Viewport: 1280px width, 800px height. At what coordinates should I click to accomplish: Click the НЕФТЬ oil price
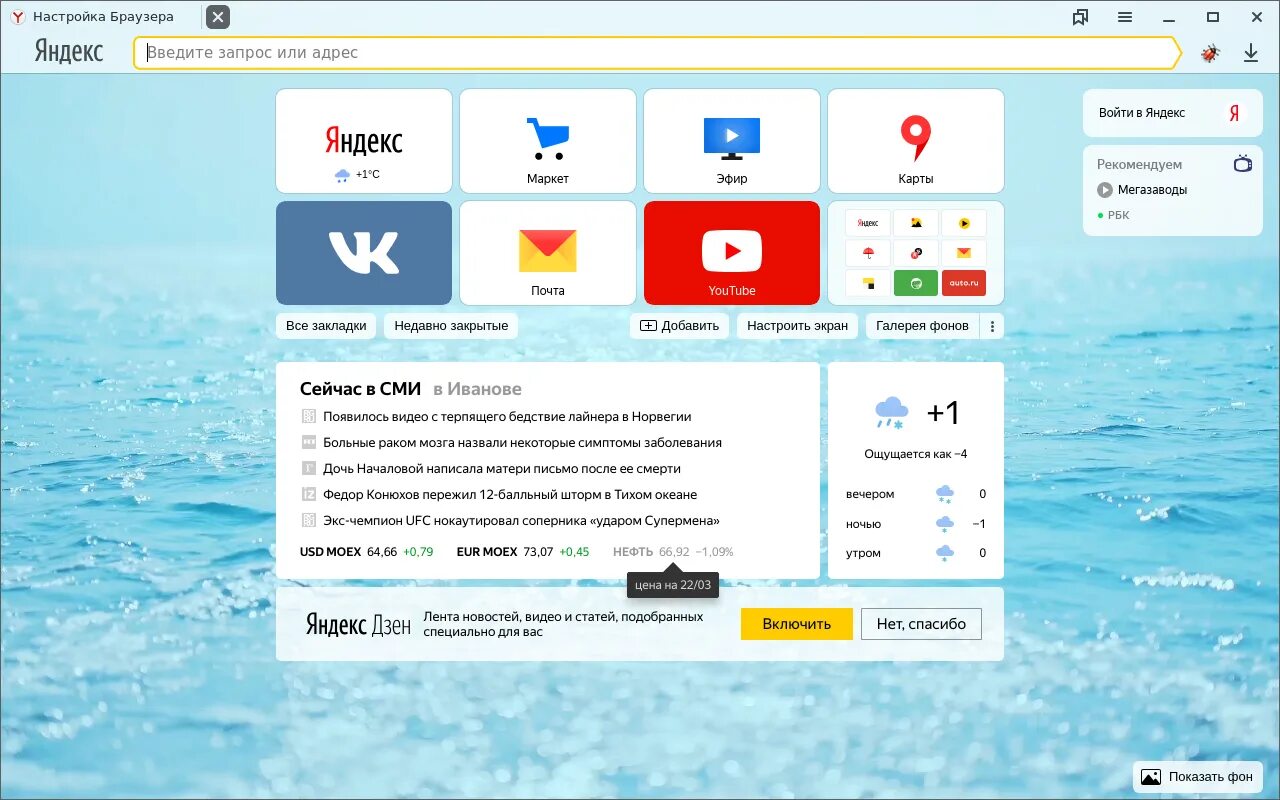(x=673, y=552)
